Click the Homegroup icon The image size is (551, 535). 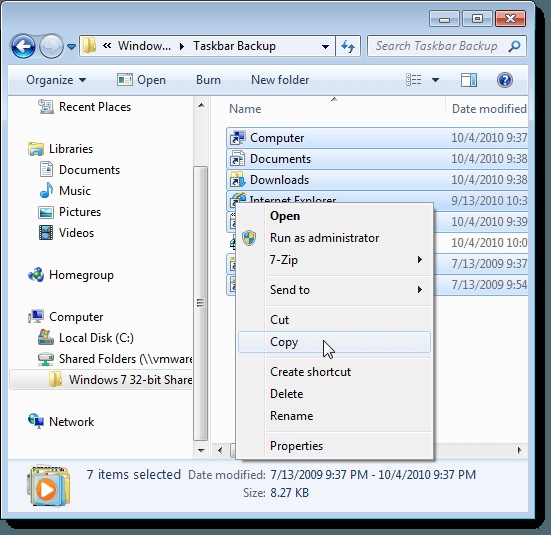[36, 275]
